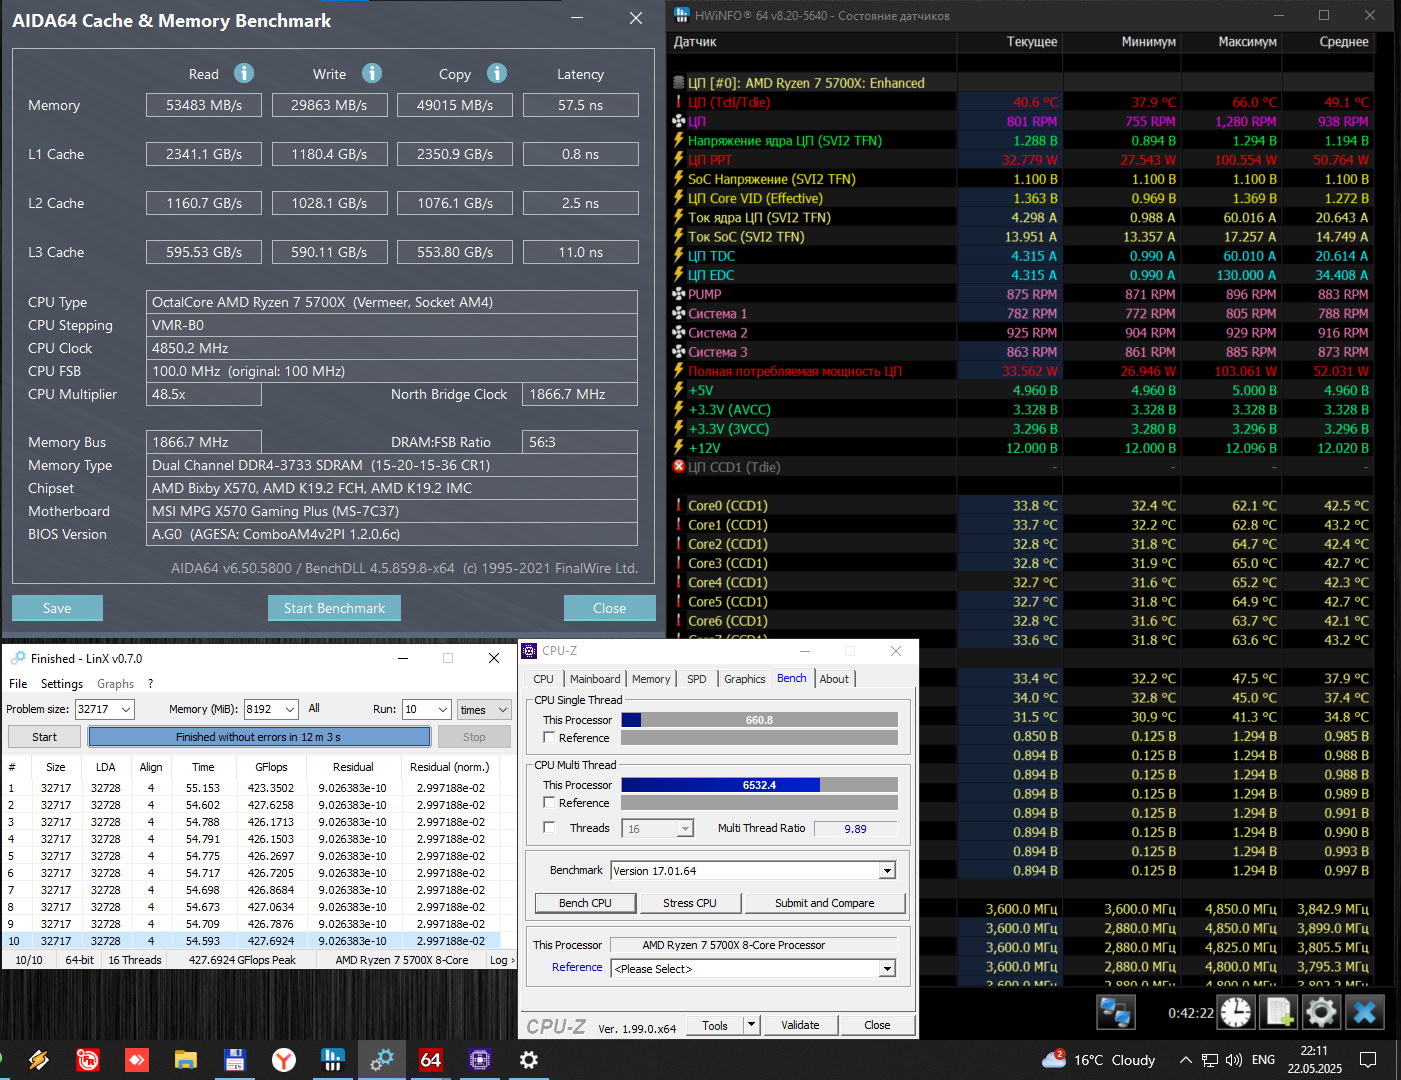Toggle the Threads checkbox in CPU-Z
This screenshot has width=1401, height=1080.
click(549, 827)
